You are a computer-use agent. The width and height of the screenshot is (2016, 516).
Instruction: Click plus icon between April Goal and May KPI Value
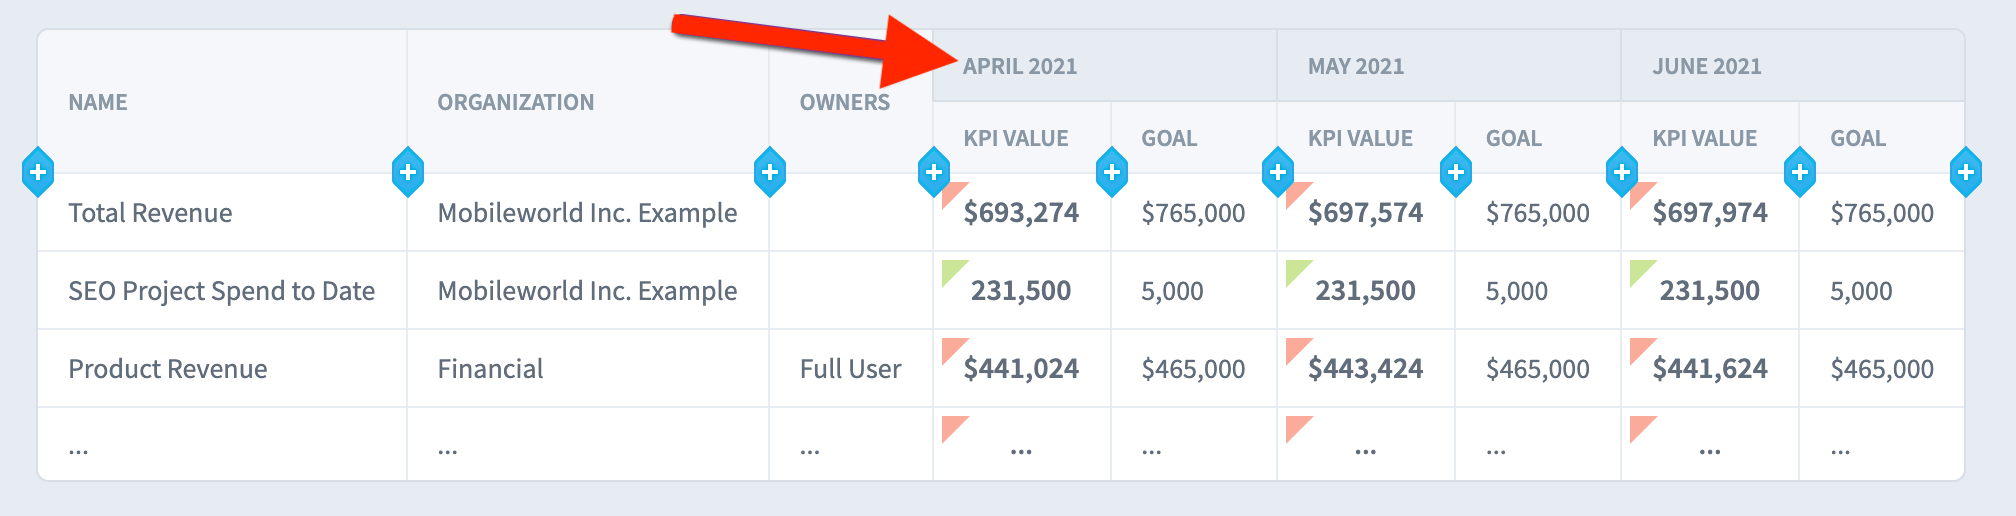[x=1278, y=172]
